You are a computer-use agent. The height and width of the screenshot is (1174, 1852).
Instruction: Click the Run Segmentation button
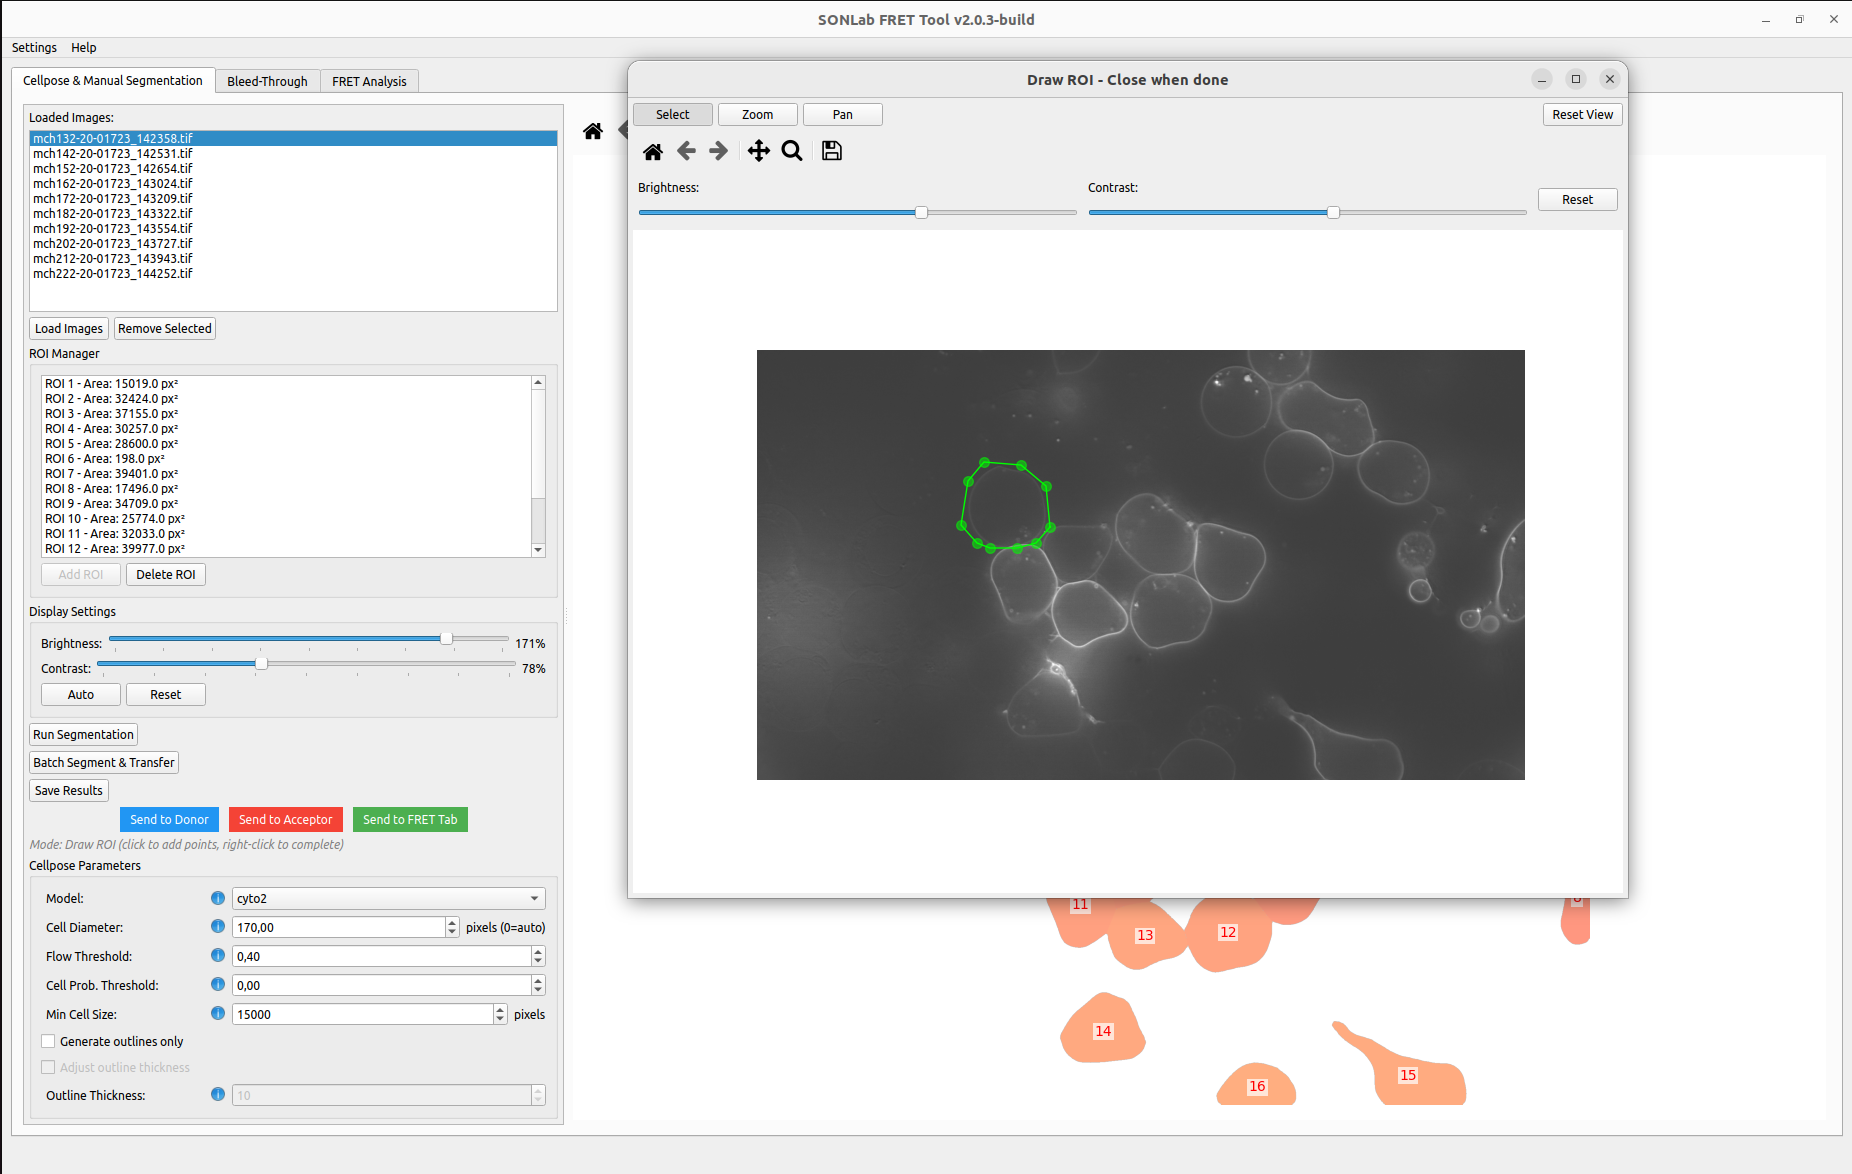(83, 735)
